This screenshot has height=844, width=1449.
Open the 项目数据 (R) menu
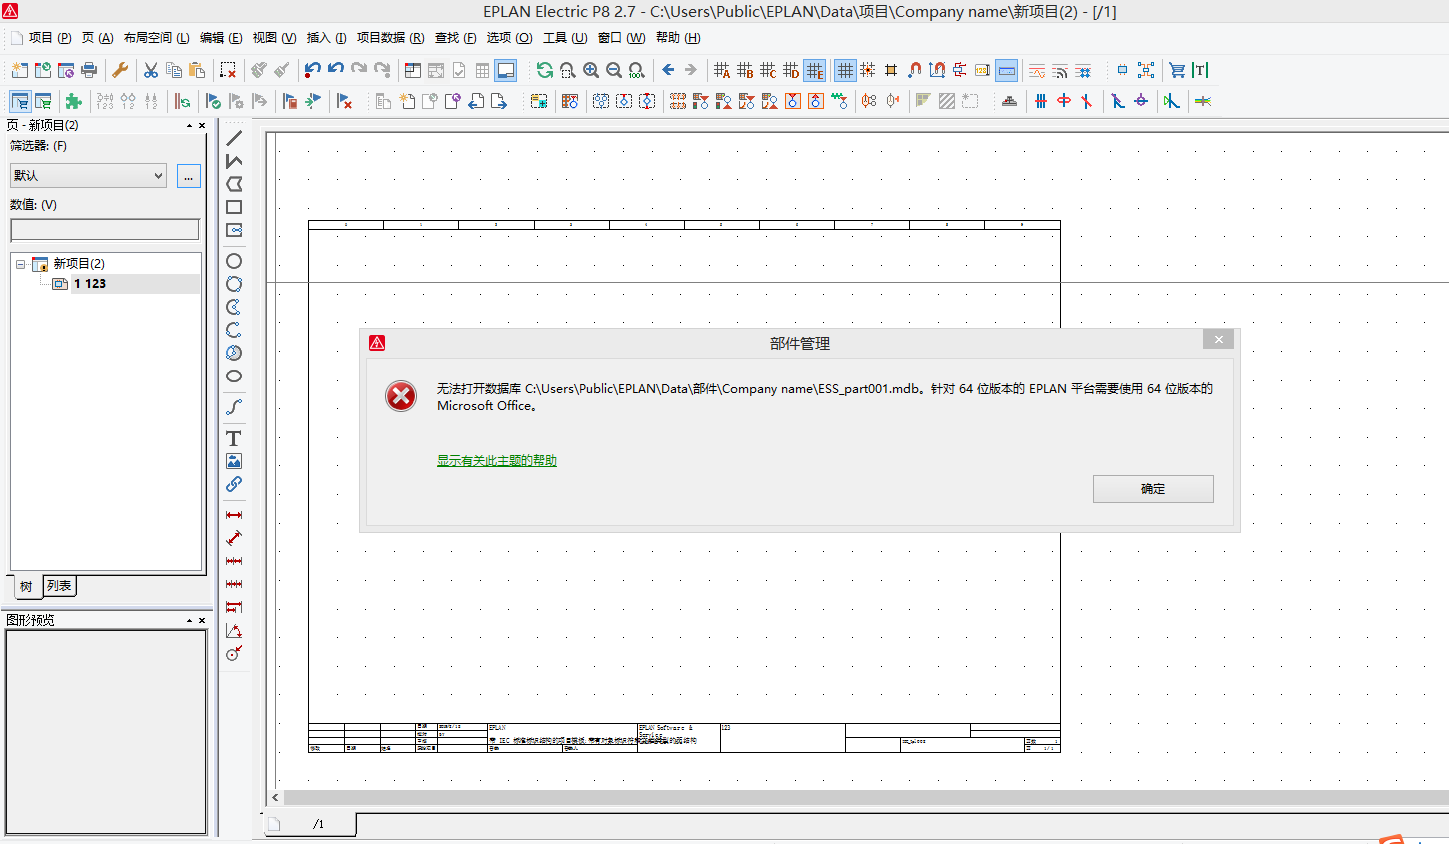pos(390,38)
